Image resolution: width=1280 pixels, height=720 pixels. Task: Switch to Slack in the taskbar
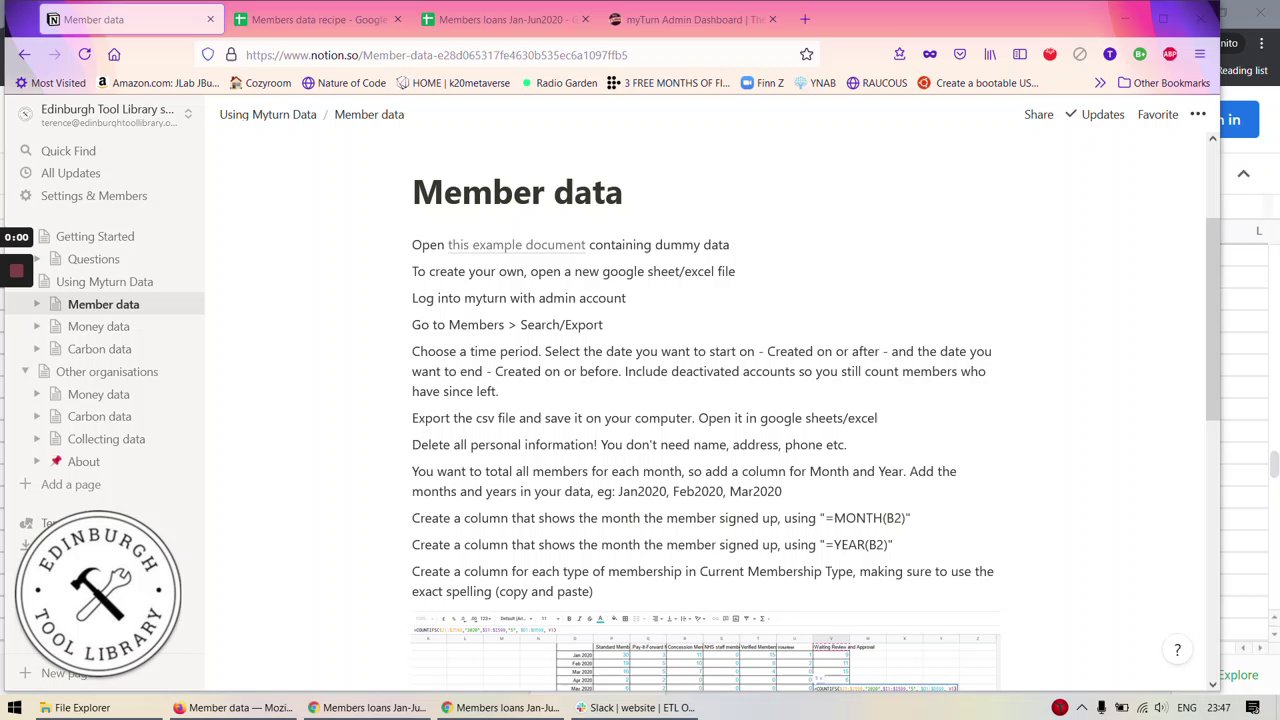[634, 708]
